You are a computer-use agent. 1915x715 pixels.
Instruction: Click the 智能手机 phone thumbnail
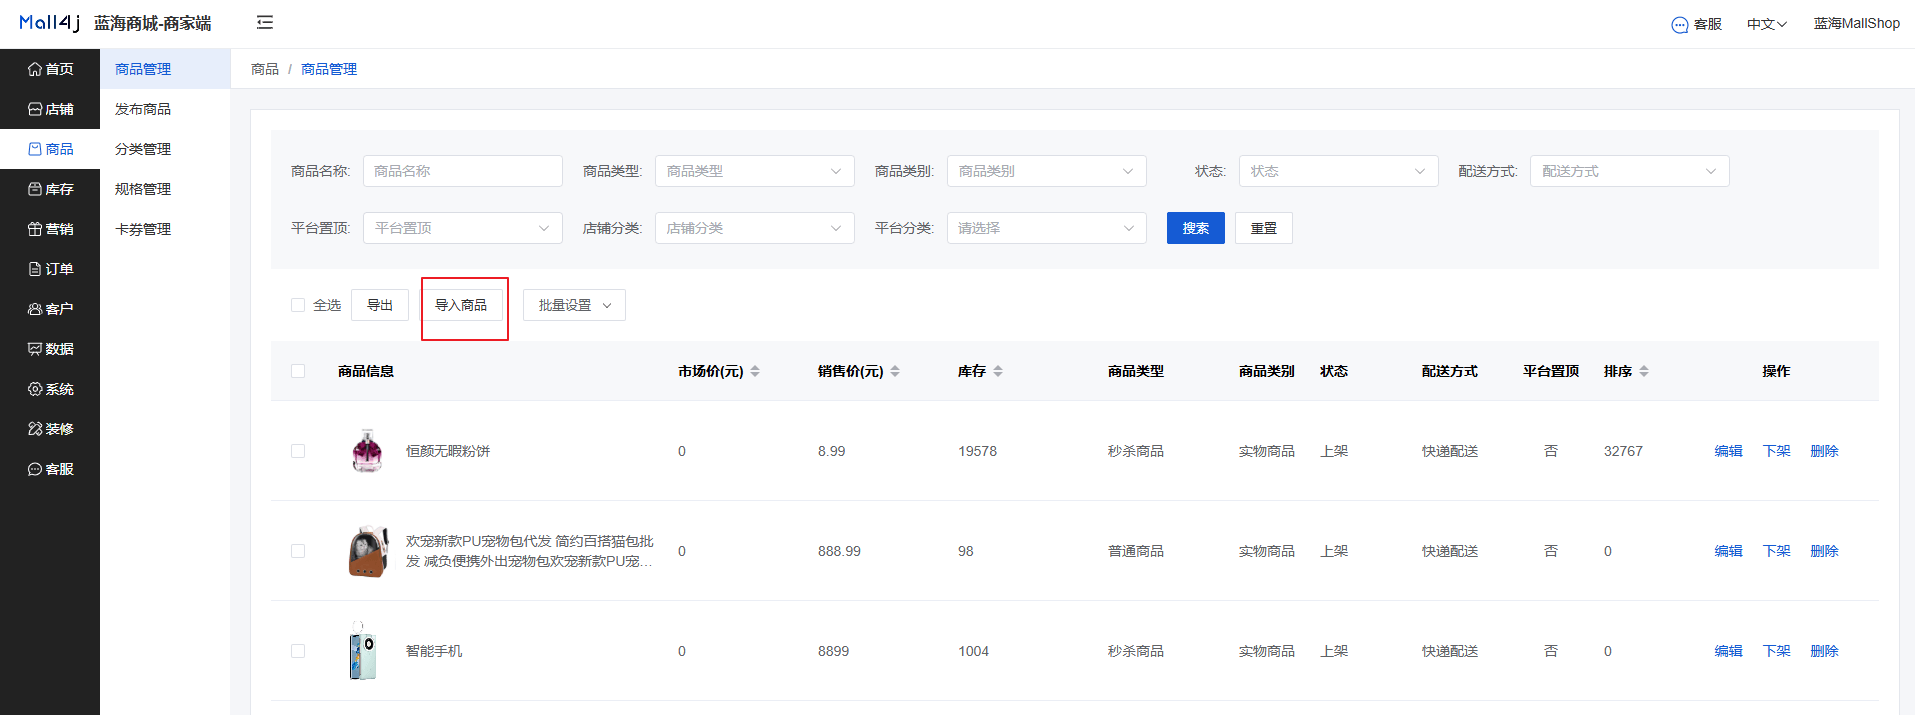[x=363, y=651]
